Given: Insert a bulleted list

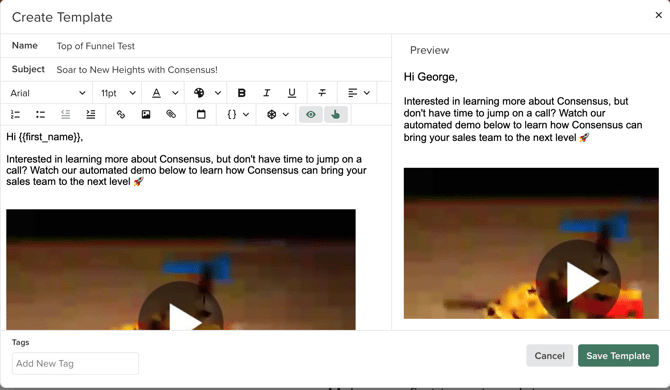Looking at the screenshot, I should point(41,114).
